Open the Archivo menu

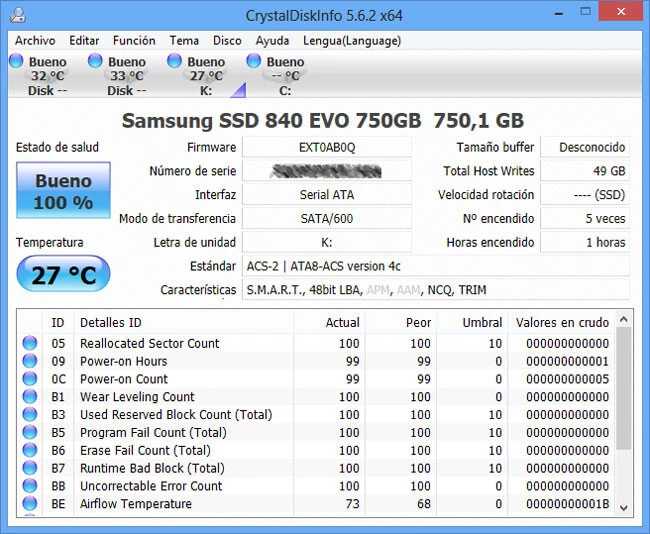tap(35, 41)
